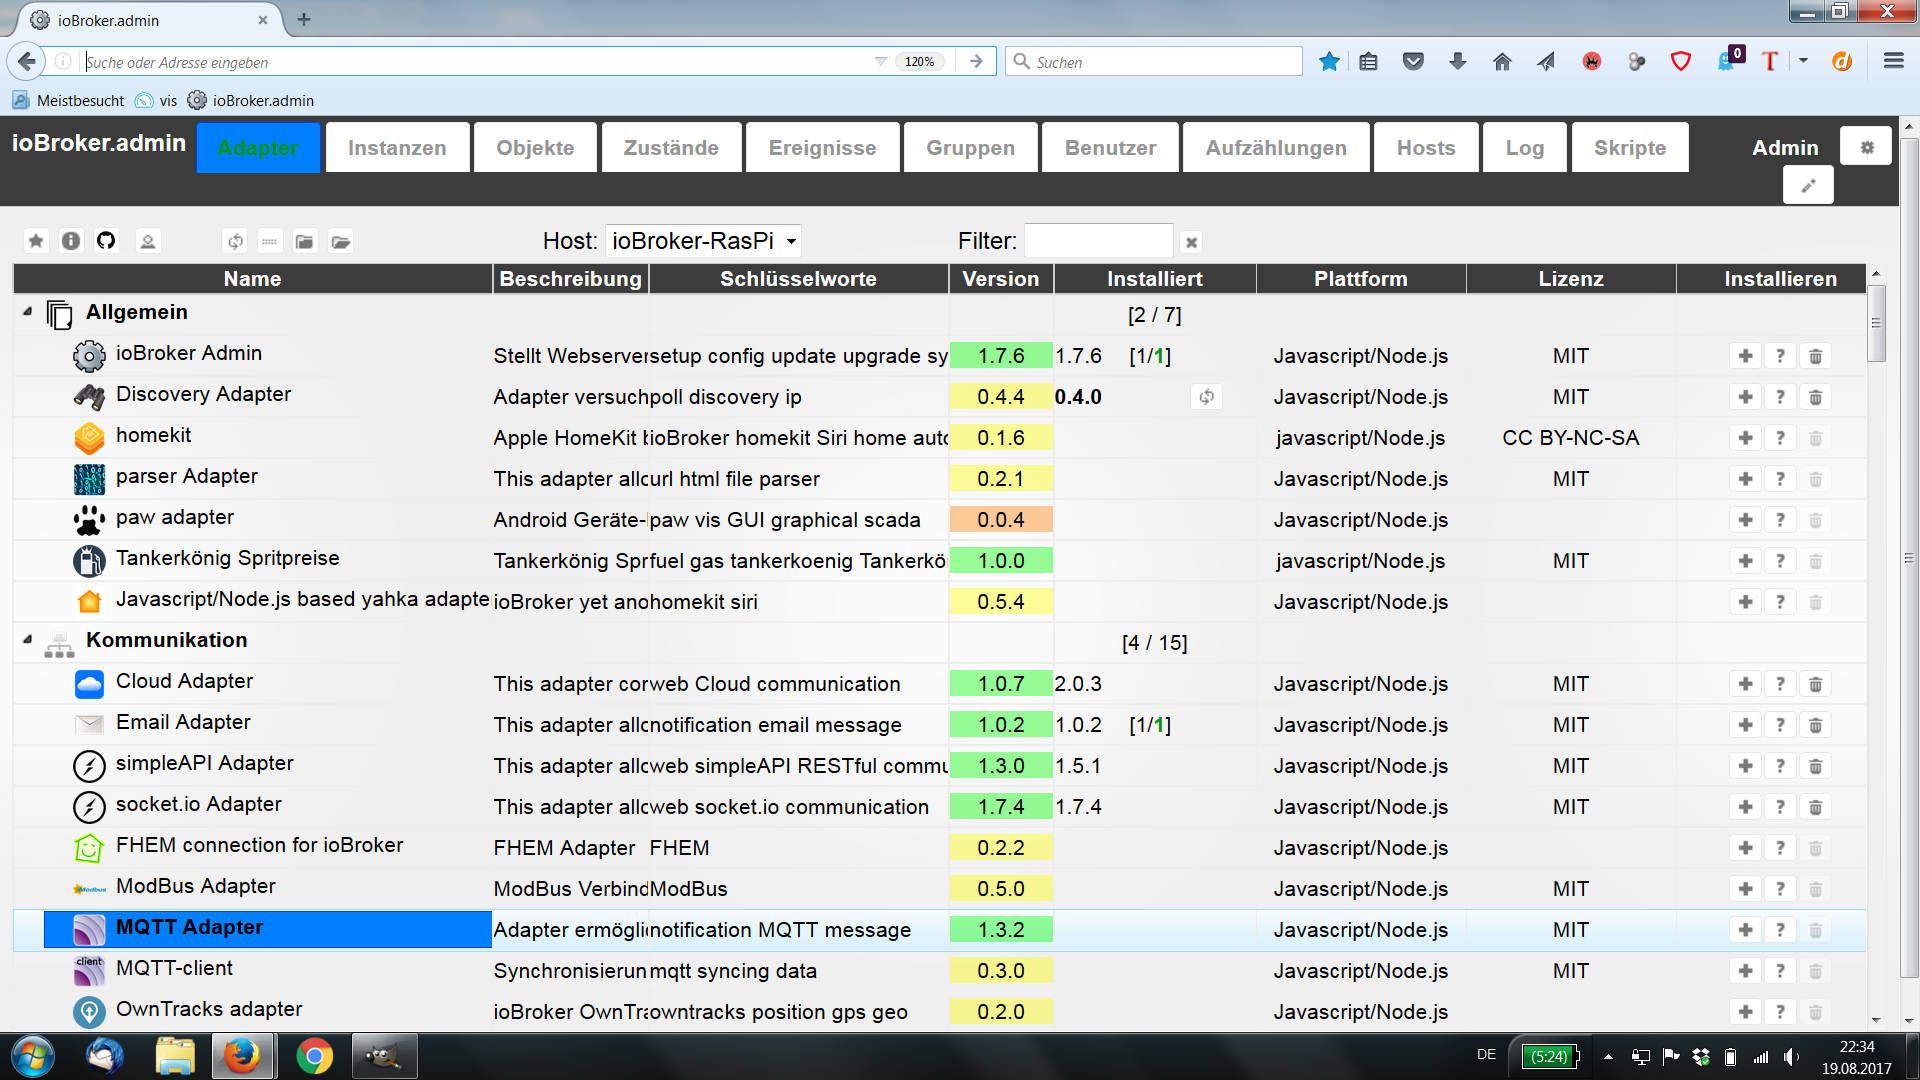Open the Aufzählungen tab
The image size is (1920, 1080).
1276,148
